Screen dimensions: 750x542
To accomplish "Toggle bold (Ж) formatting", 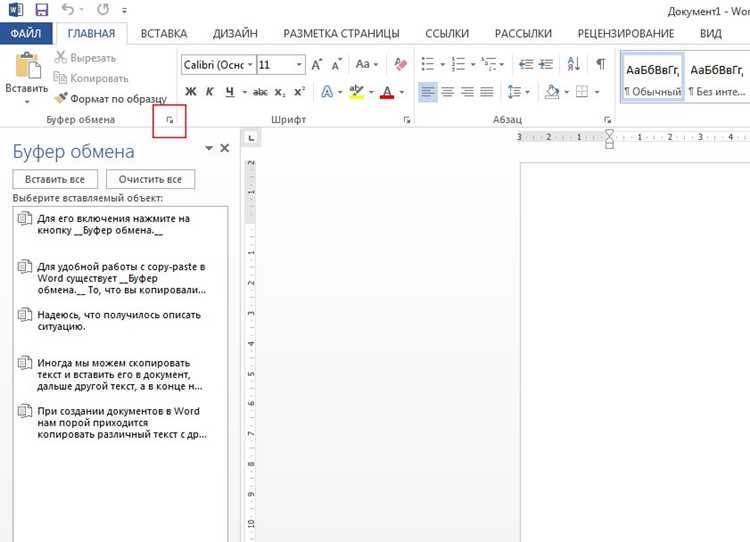I will click(190, 91).
